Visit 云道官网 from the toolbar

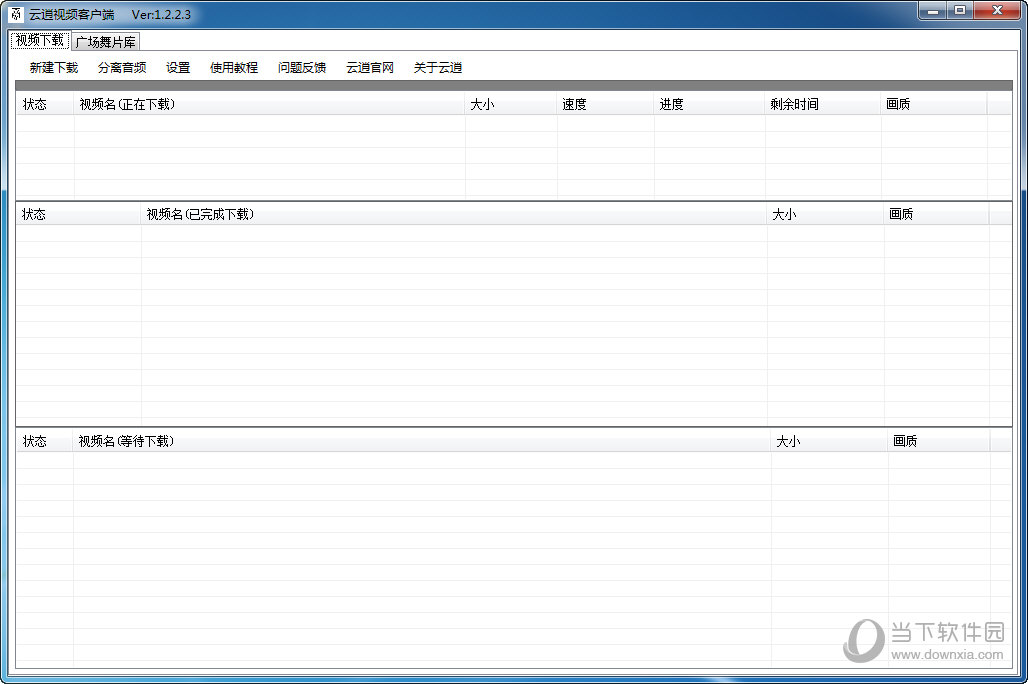tap(370, 68)
